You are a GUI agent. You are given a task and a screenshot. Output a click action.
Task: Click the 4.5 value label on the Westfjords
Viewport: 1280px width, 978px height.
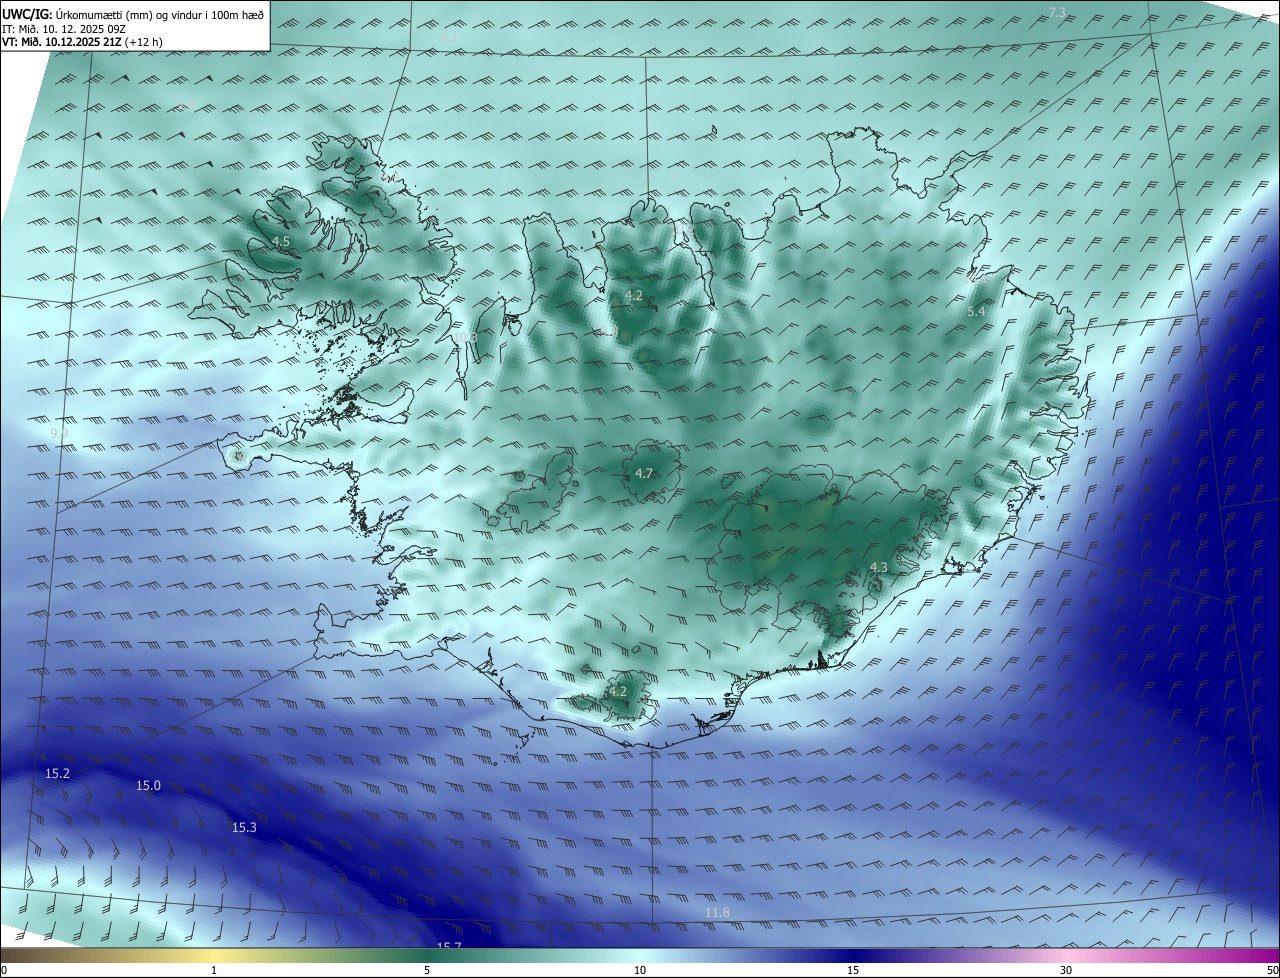coord(281,242)
